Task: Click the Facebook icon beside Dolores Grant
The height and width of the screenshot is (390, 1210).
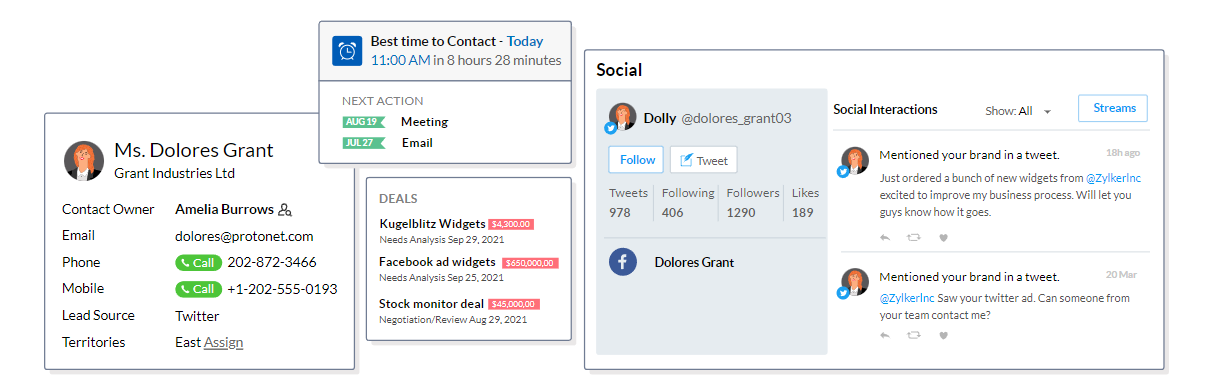Action: tap(623, 262)
